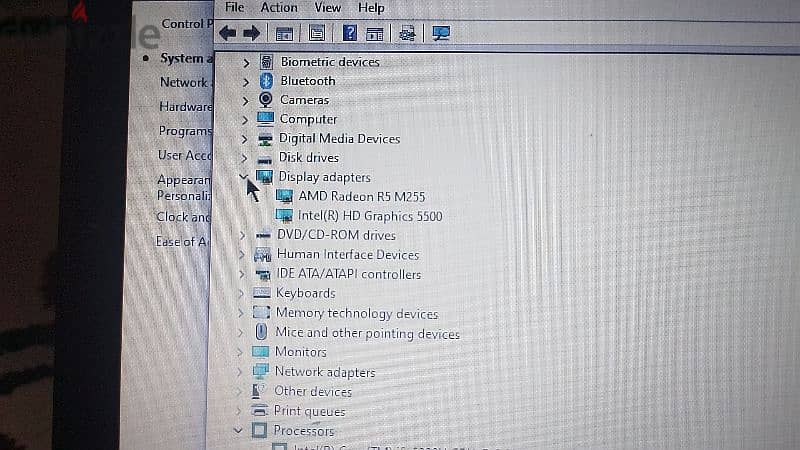The width and height of the screenshot is (800, 450).
Task: Open Hardware link in Control Panel window
Action: (186, 107)
